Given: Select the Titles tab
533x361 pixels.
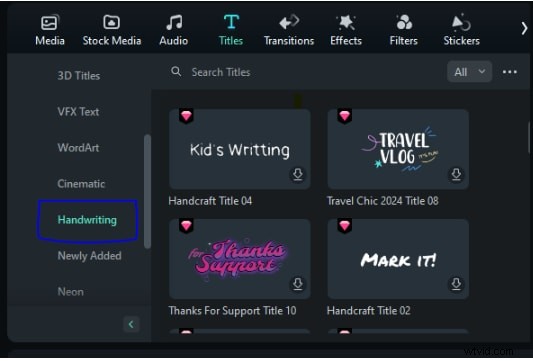Looking at the screenshot, I should [x=231, y=30].
